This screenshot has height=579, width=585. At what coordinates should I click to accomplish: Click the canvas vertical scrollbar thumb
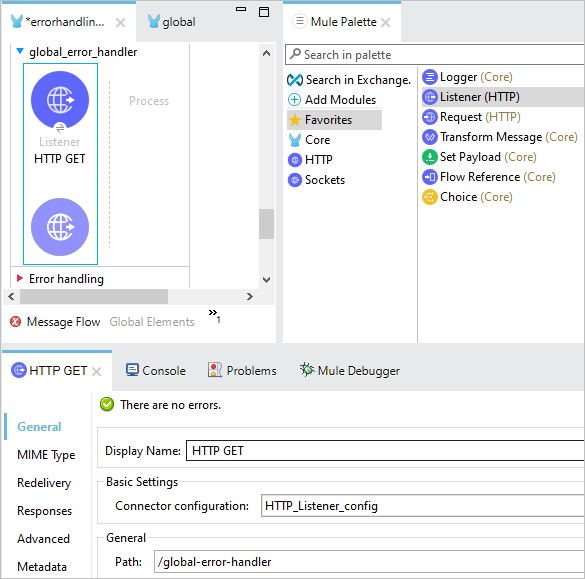point(266,224)
